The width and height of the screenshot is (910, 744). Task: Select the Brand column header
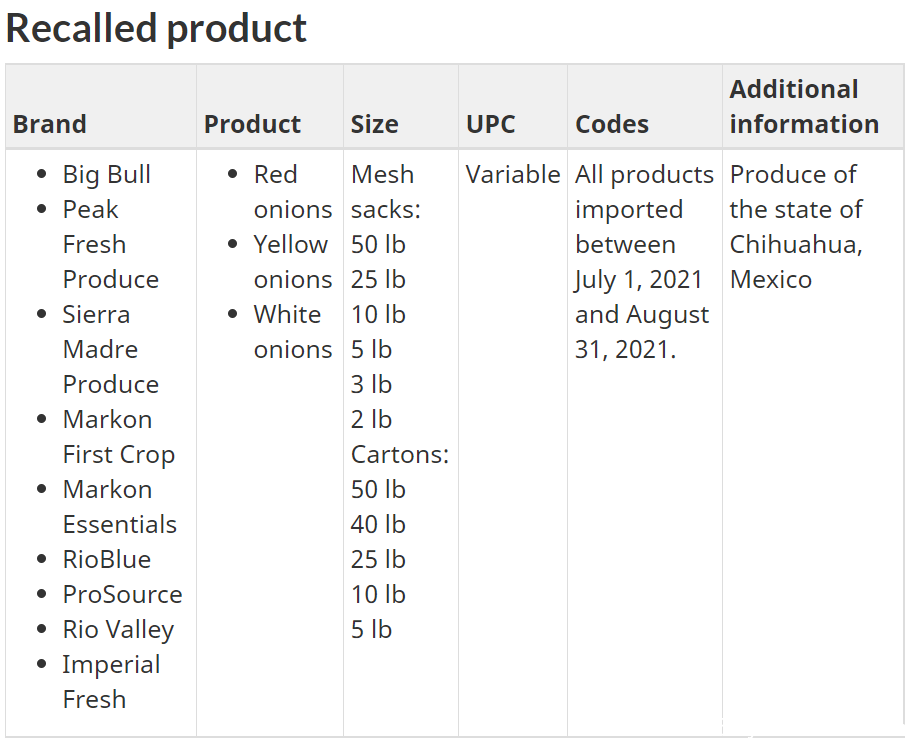pos(50,124)
